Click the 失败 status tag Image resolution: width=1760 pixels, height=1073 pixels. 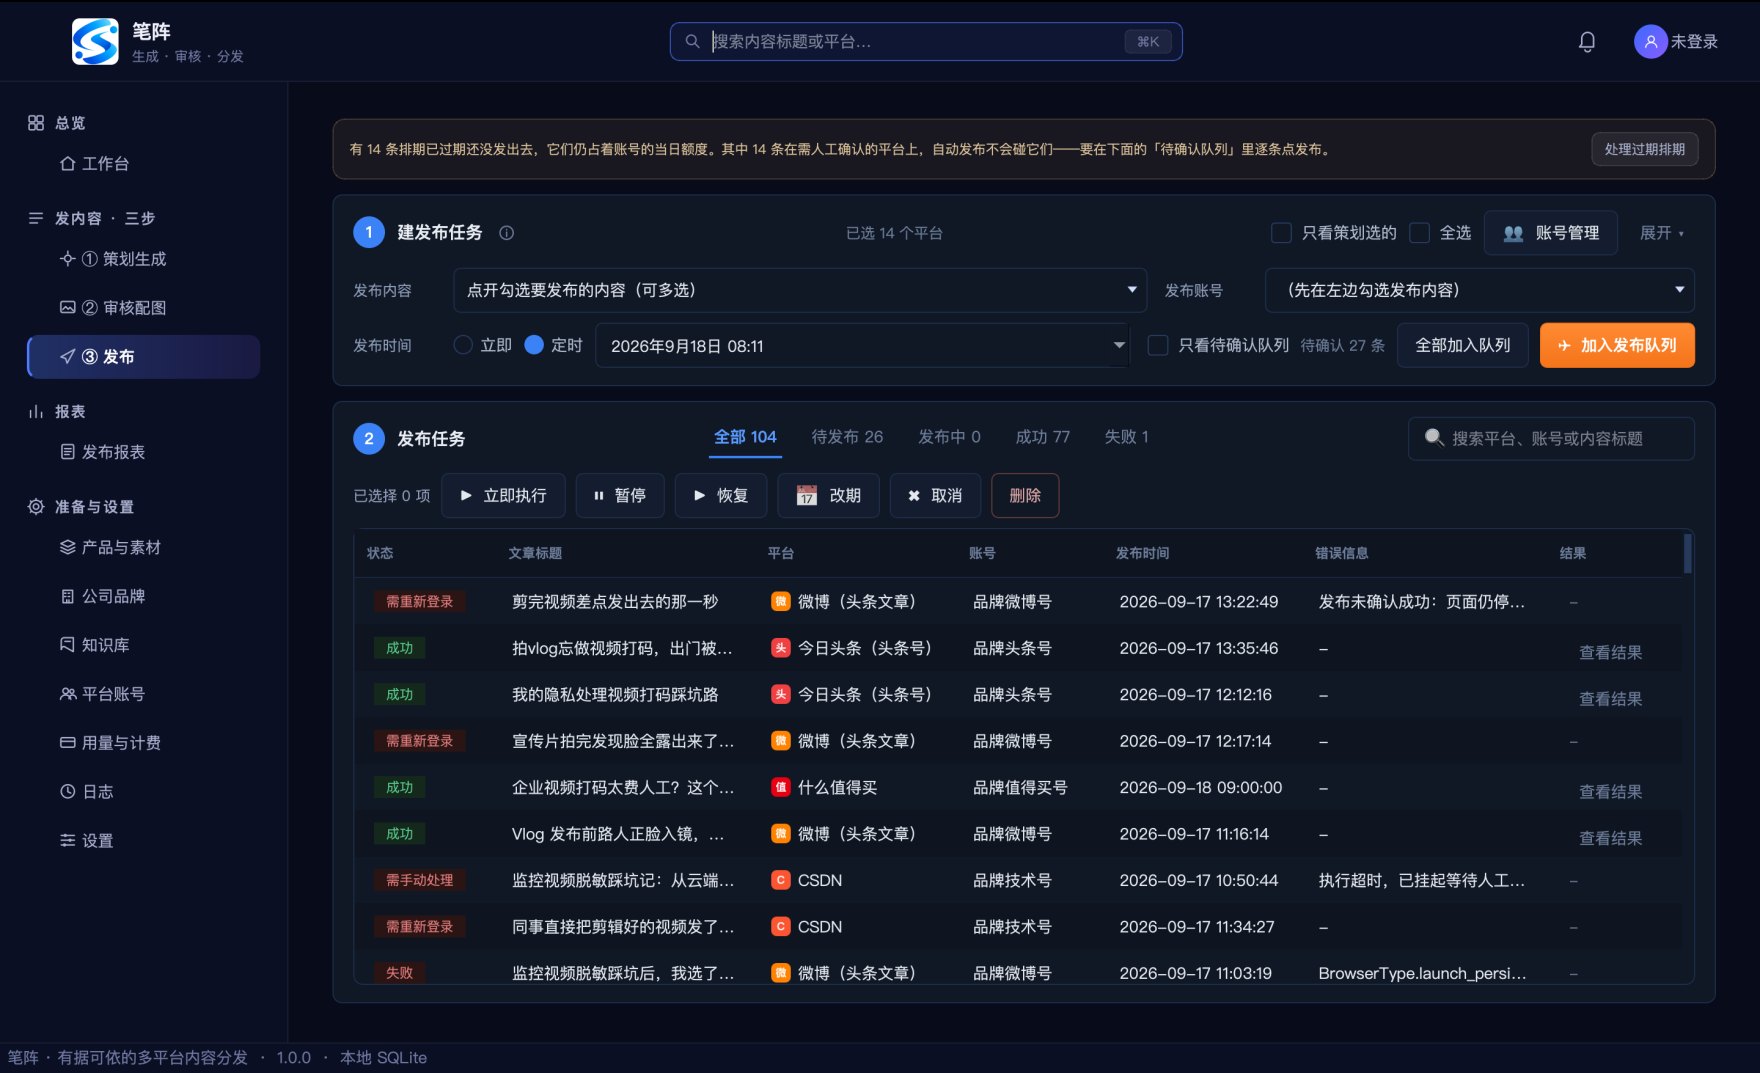[399, 972]
